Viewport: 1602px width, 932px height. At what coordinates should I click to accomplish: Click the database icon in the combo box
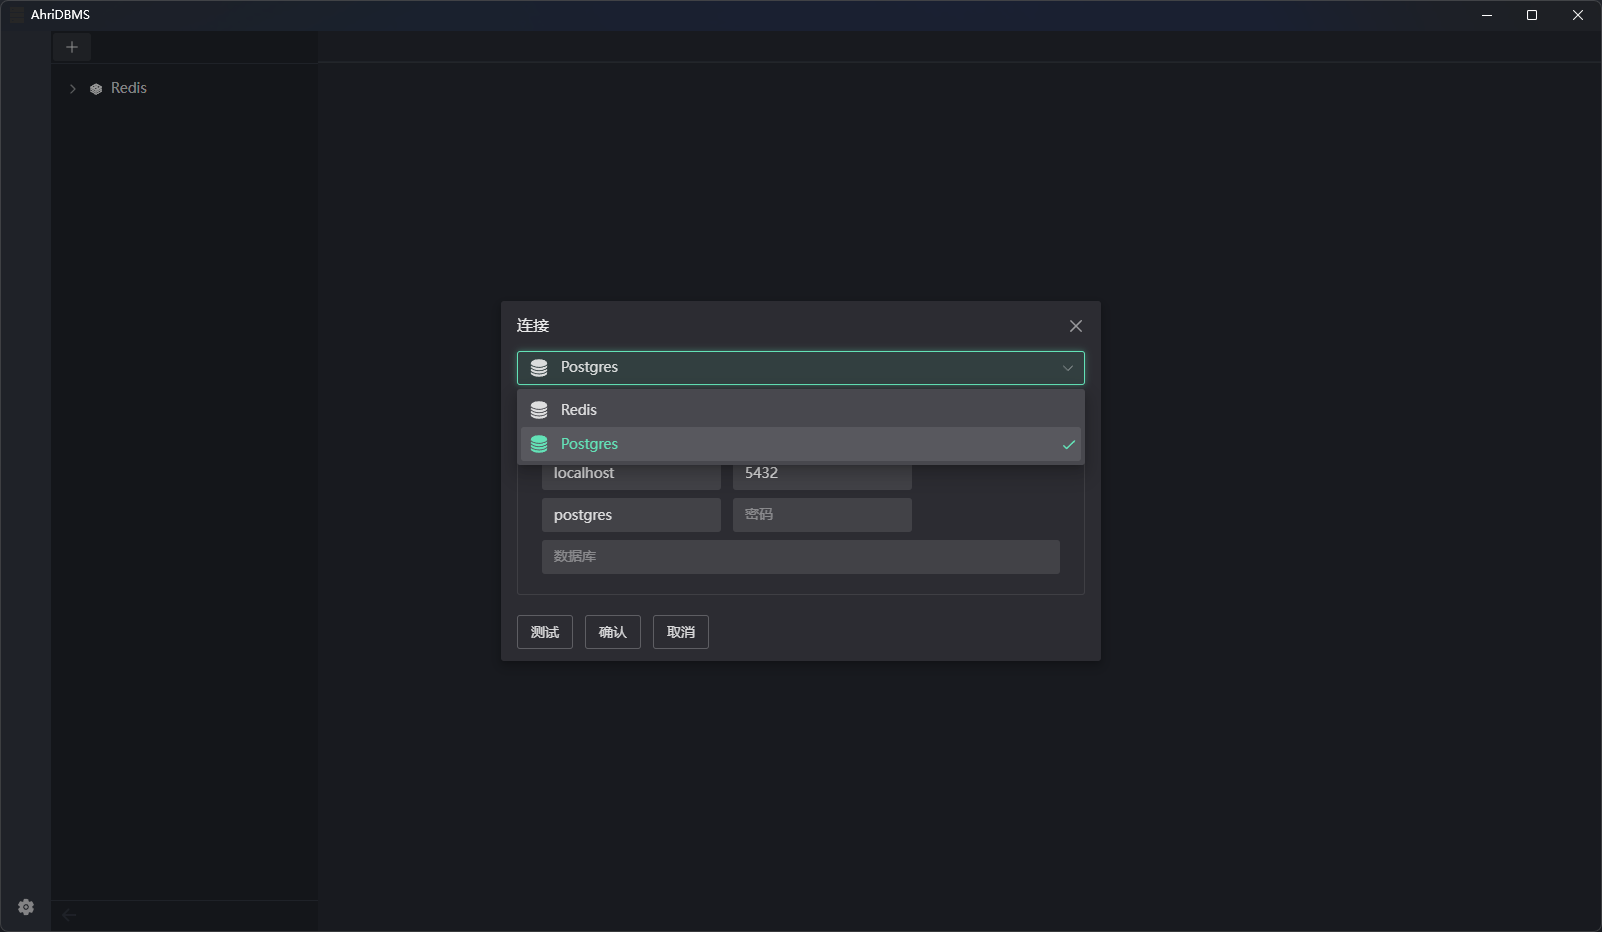(539, 368)
